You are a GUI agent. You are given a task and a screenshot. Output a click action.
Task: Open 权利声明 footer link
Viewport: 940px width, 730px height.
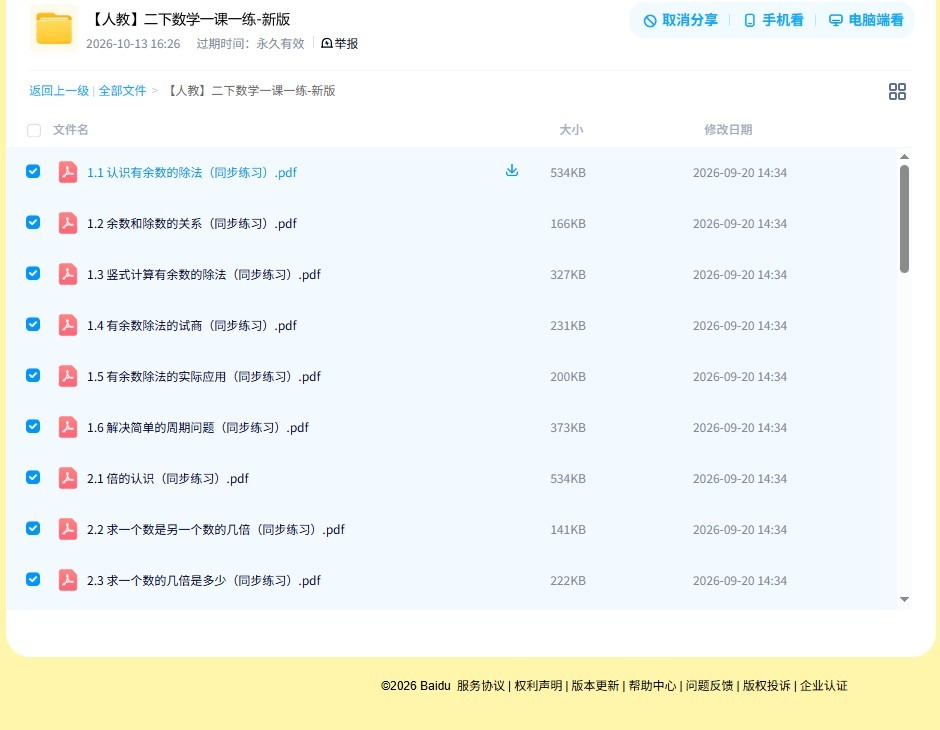point(538,686)
